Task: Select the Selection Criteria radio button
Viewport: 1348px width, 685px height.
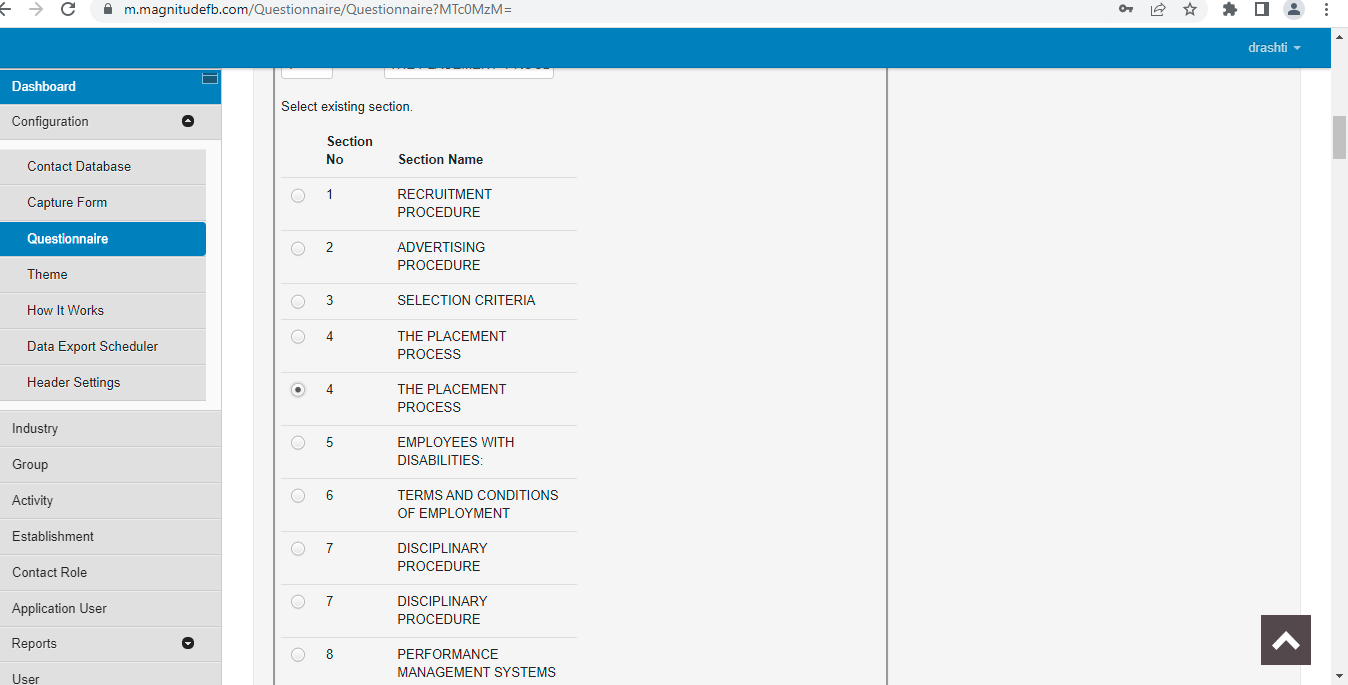Action: click(x=298, y=301)
